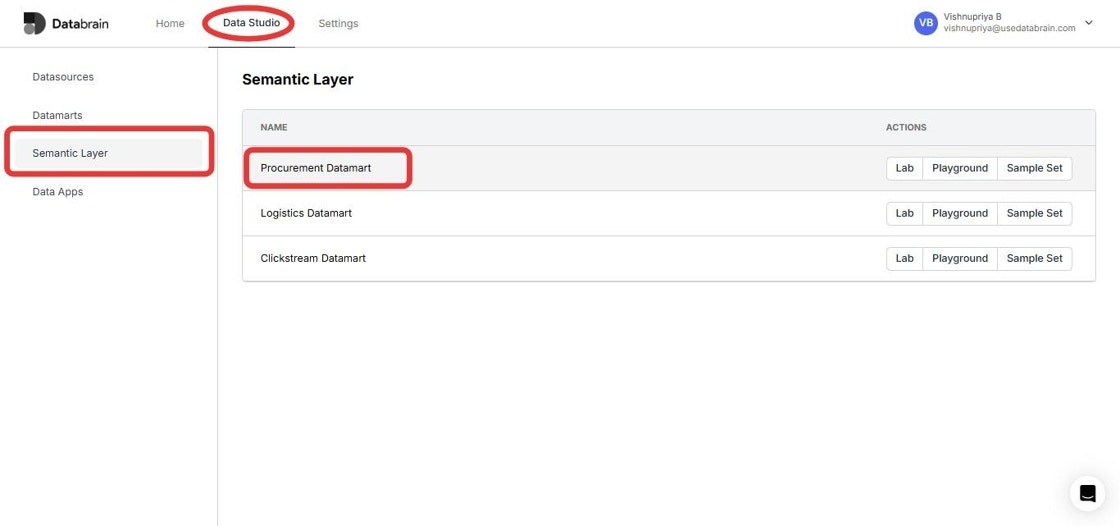Open the Clickstream Datamart row

[x=669, y=258]
